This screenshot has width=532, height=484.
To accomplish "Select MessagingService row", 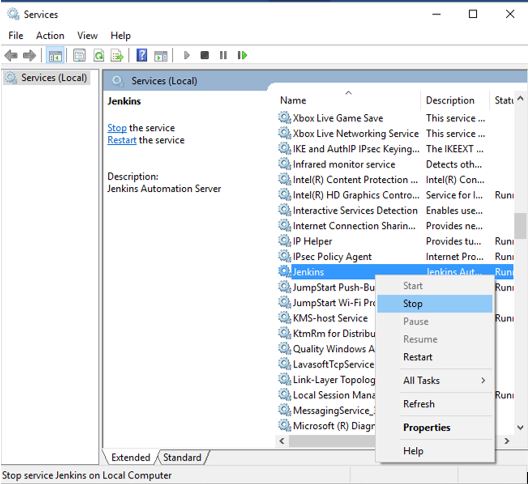I will tap(327, 410).
